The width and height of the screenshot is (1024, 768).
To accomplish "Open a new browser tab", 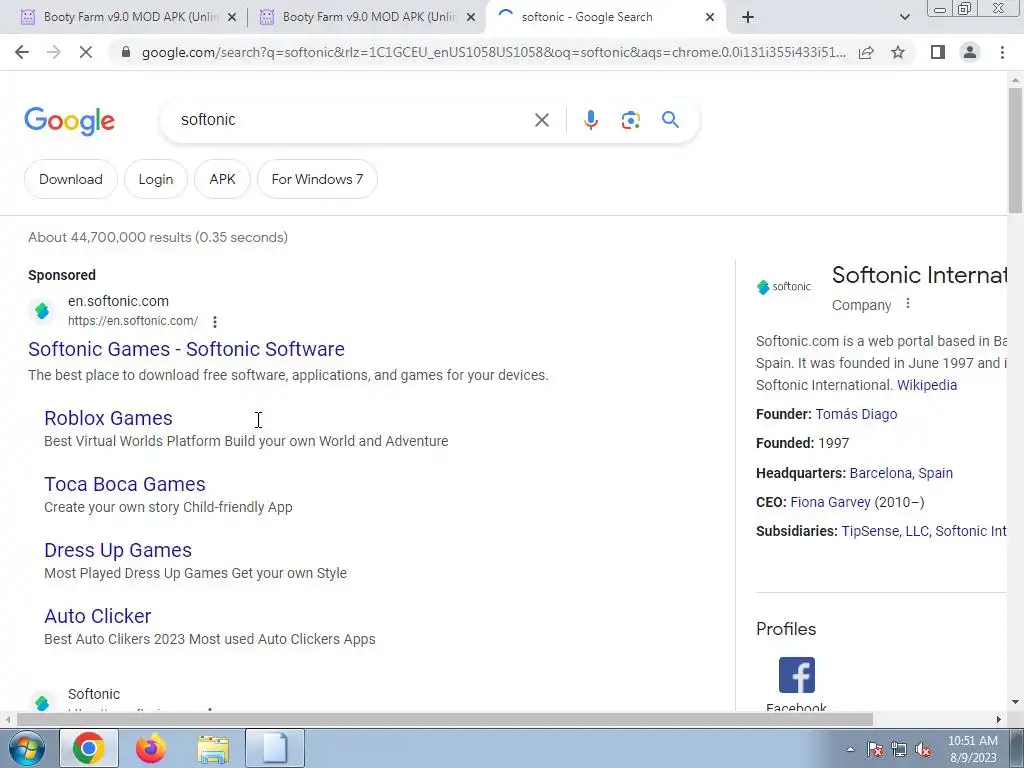I will click(x=748, y=18).
